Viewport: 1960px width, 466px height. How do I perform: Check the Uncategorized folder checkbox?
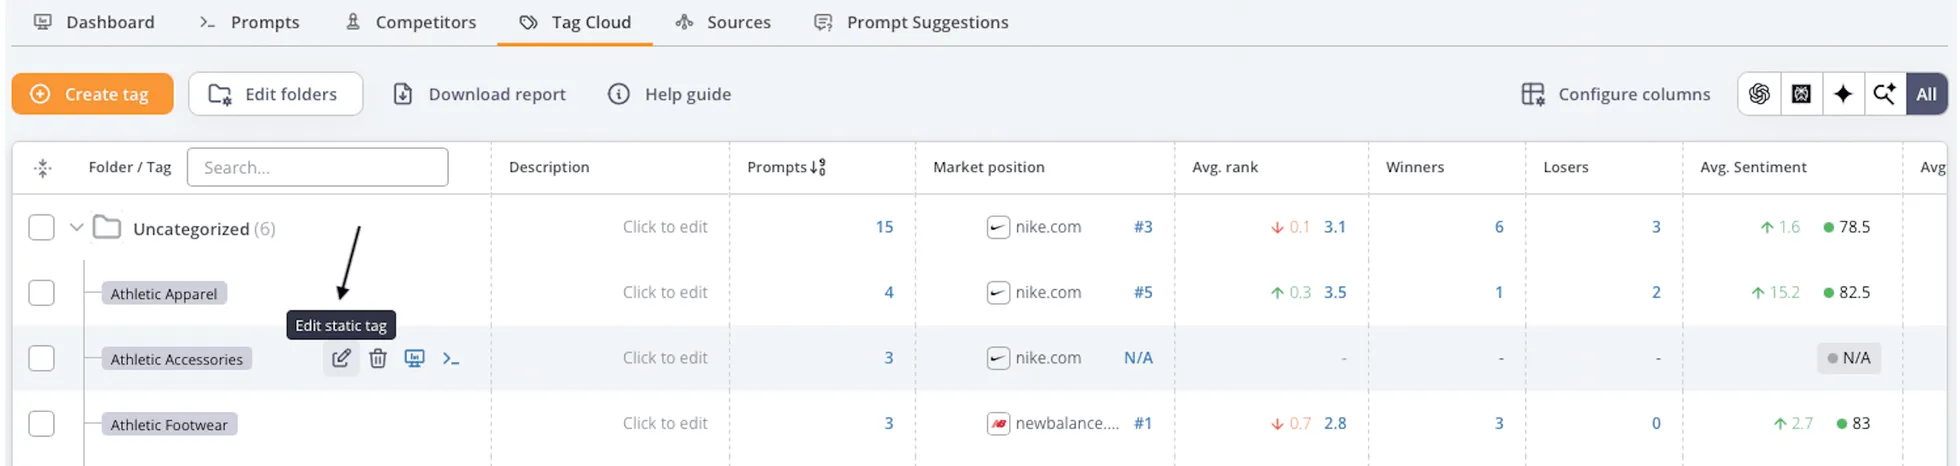(x=41, y=228)
